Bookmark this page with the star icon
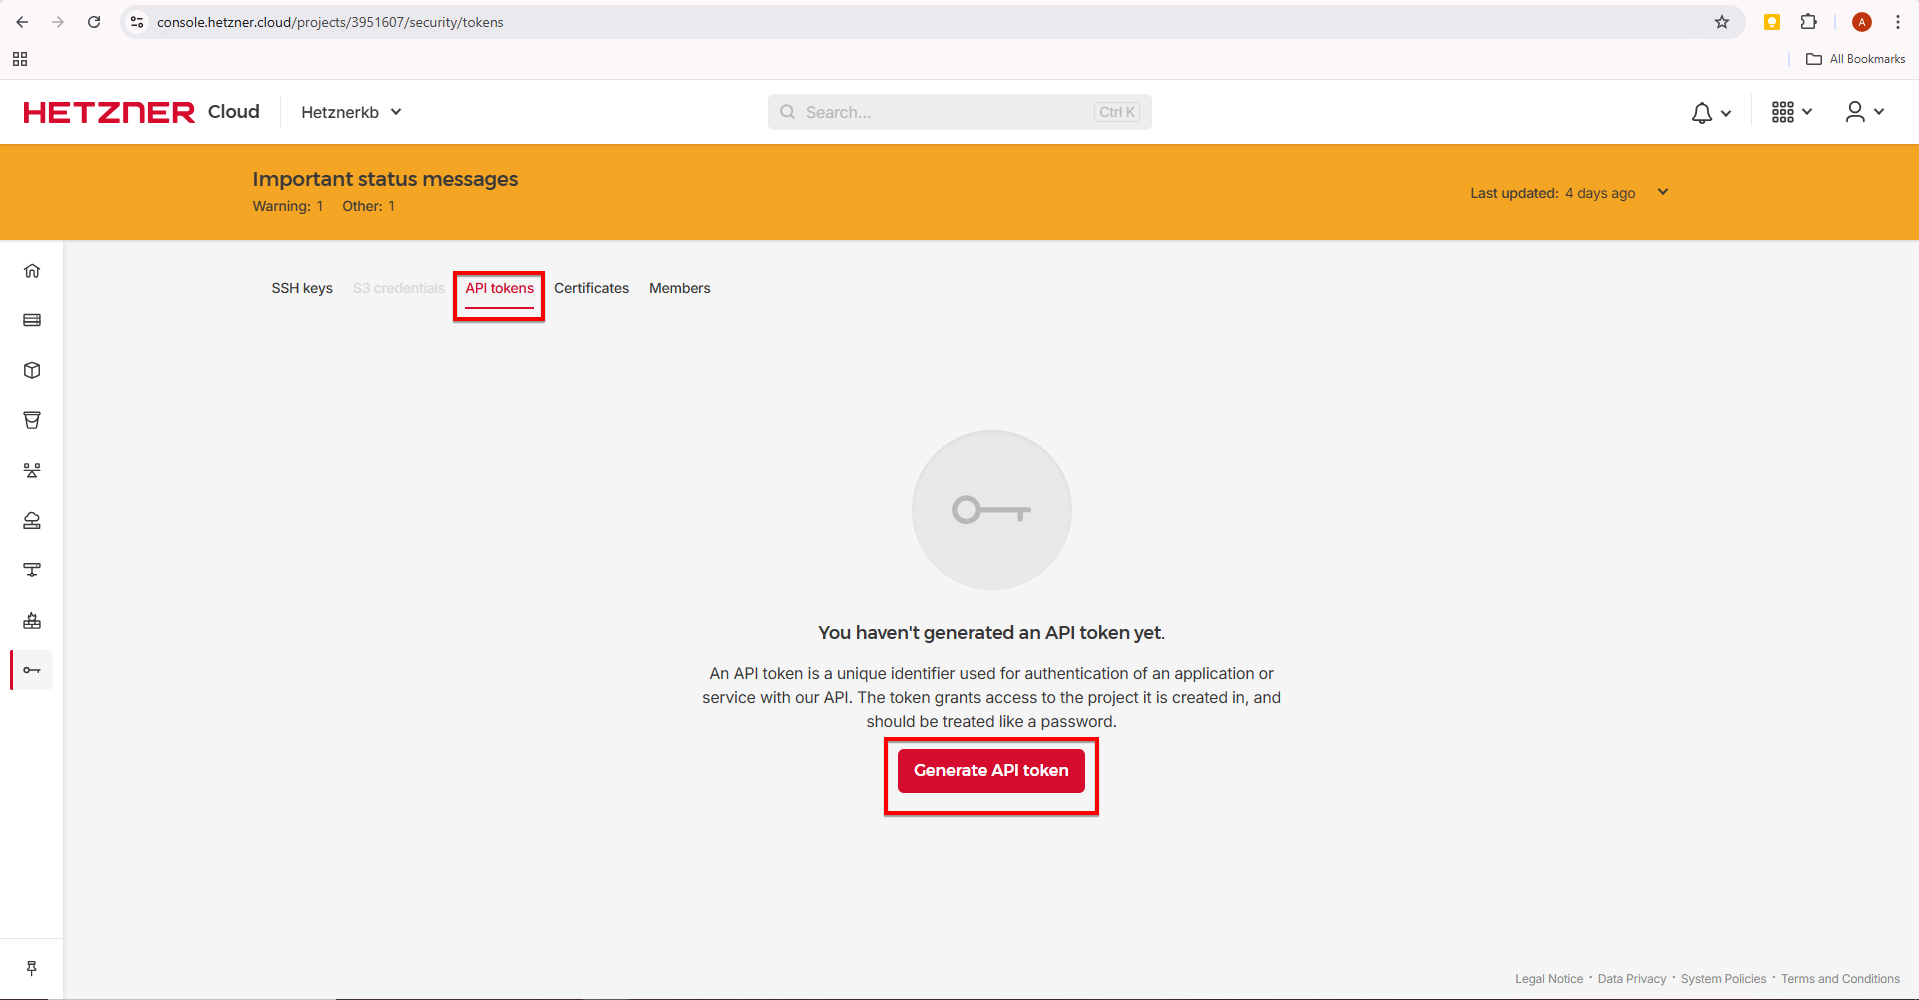 tap(1722, 22)
